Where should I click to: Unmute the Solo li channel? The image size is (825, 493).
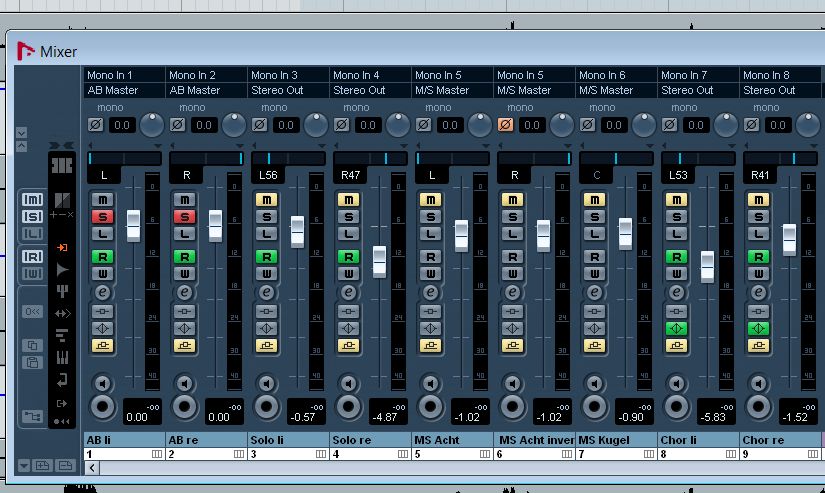coord(266,199)
